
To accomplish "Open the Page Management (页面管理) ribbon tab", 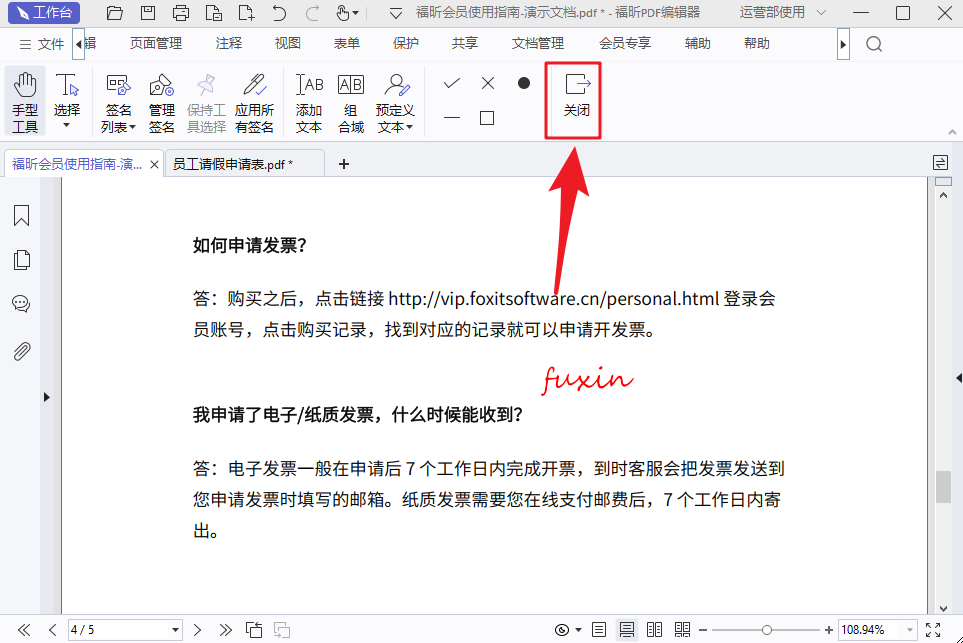I will point(156,44).
